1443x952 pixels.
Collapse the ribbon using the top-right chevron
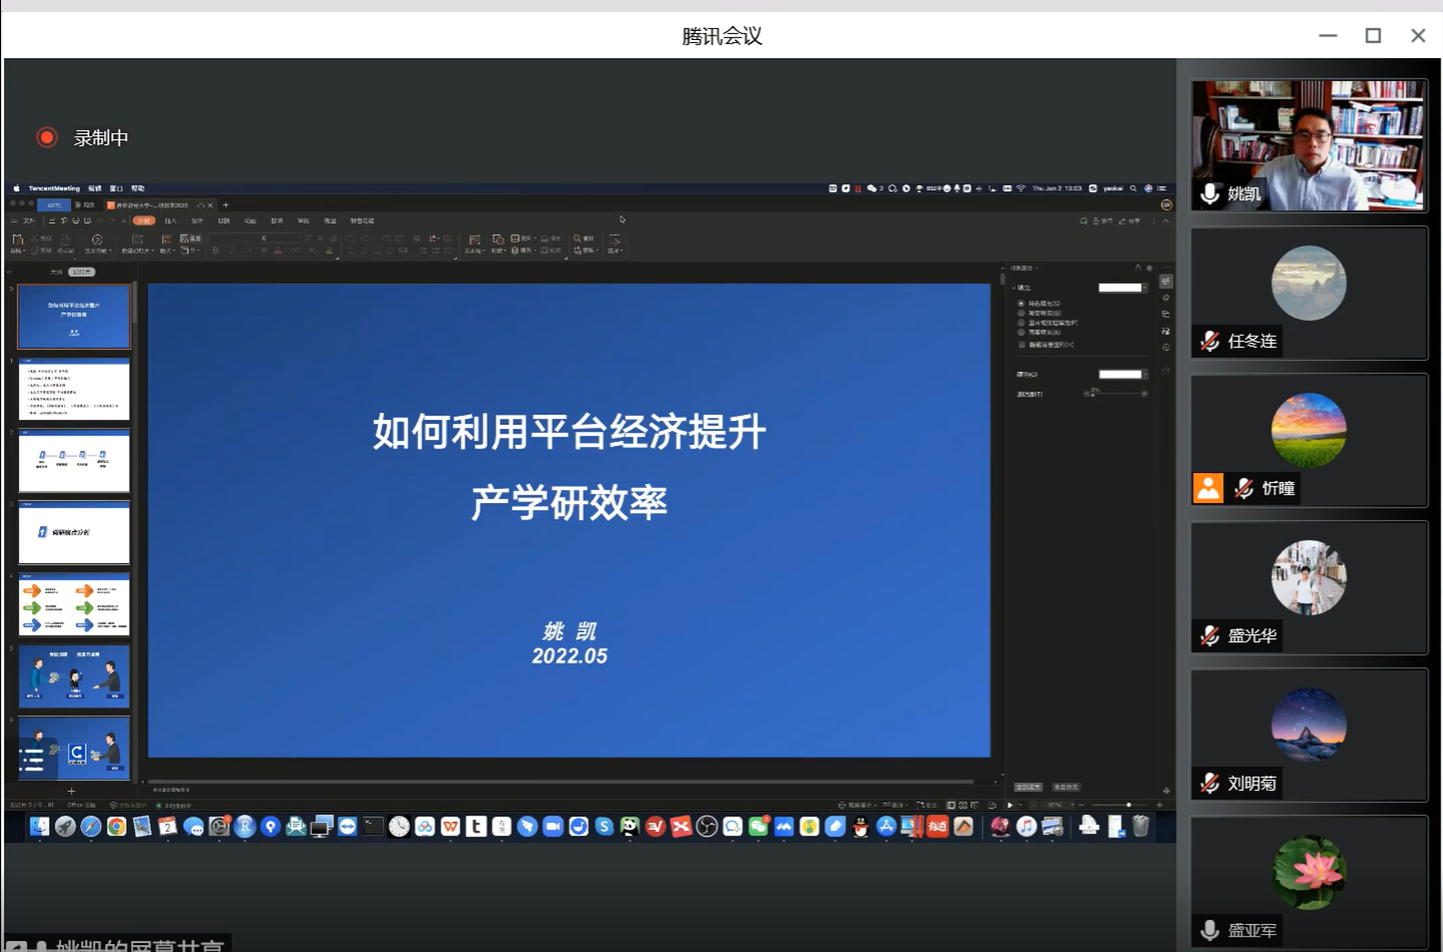coord(1166,221)
